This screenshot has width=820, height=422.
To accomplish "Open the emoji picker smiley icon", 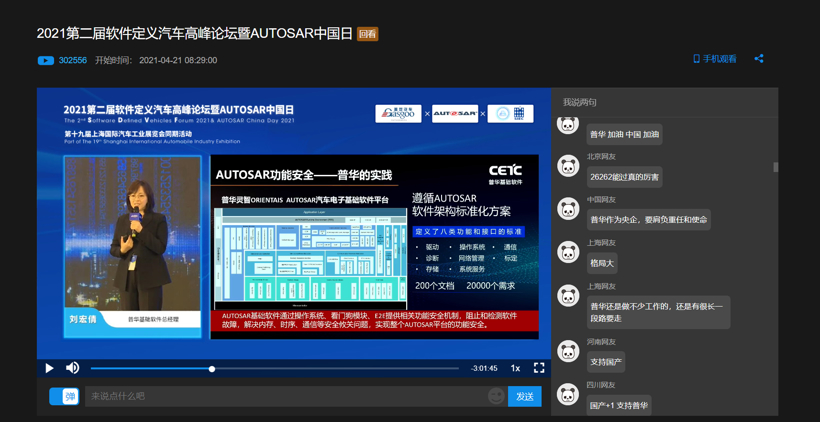I will pos(496,396).
